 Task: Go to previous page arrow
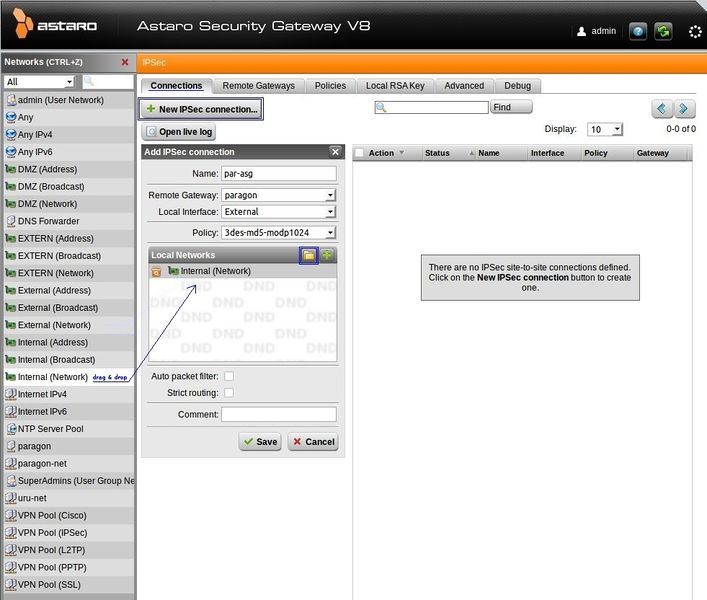pyautogui.click(x=662, y=108)
